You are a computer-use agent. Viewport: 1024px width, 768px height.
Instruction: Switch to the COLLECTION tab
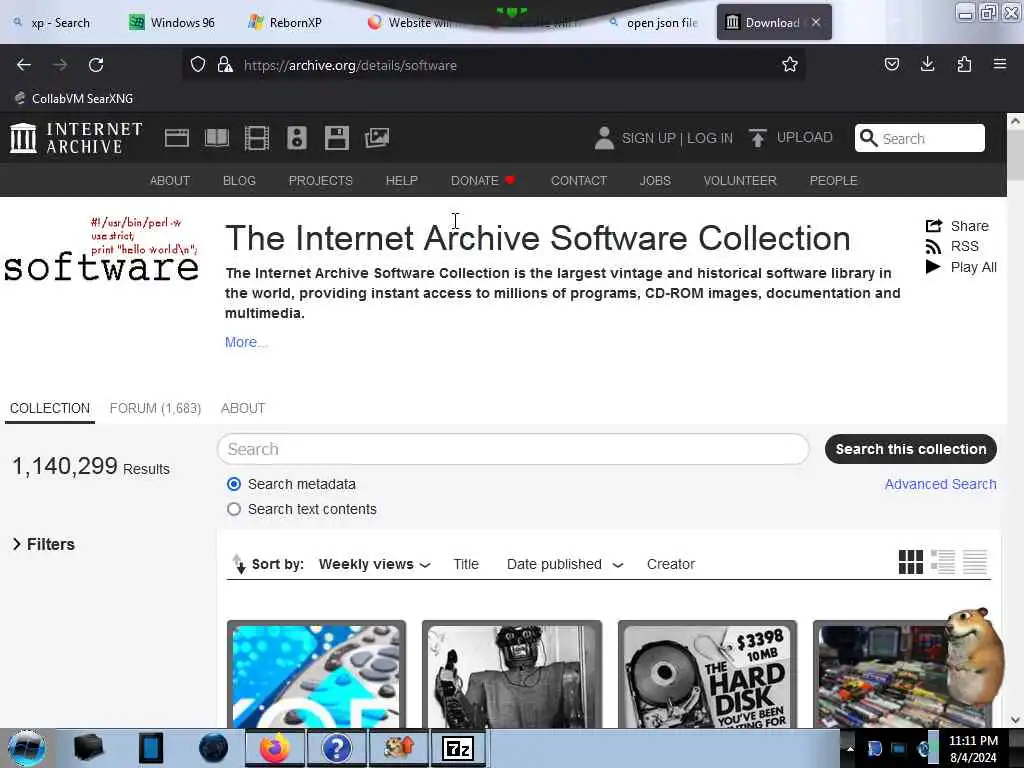point(50,408)
